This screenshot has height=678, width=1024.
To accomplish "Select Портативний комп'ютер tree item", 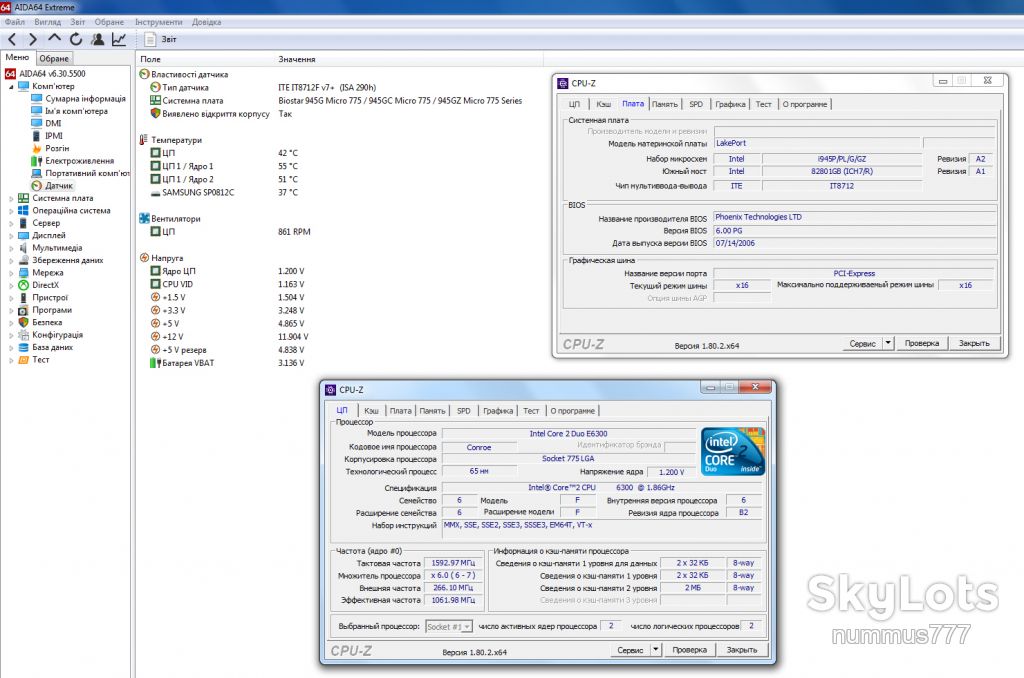I will [80, 173].
